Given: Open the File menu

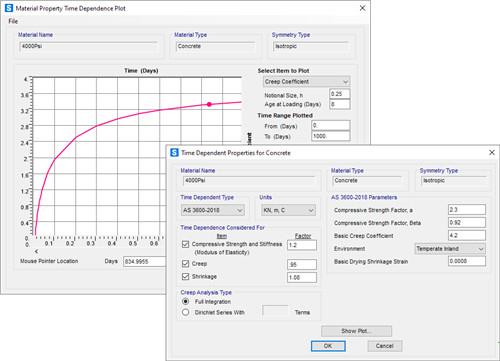Looking at the screenshot, I should [x=13, y=21].
